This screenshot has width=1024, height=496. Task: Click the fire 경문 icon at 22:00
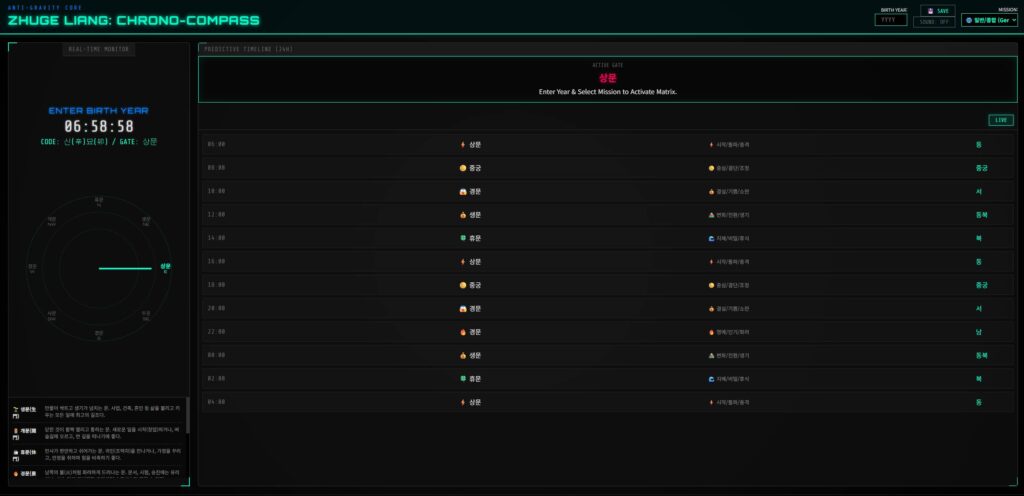click(x=463, y=332)
